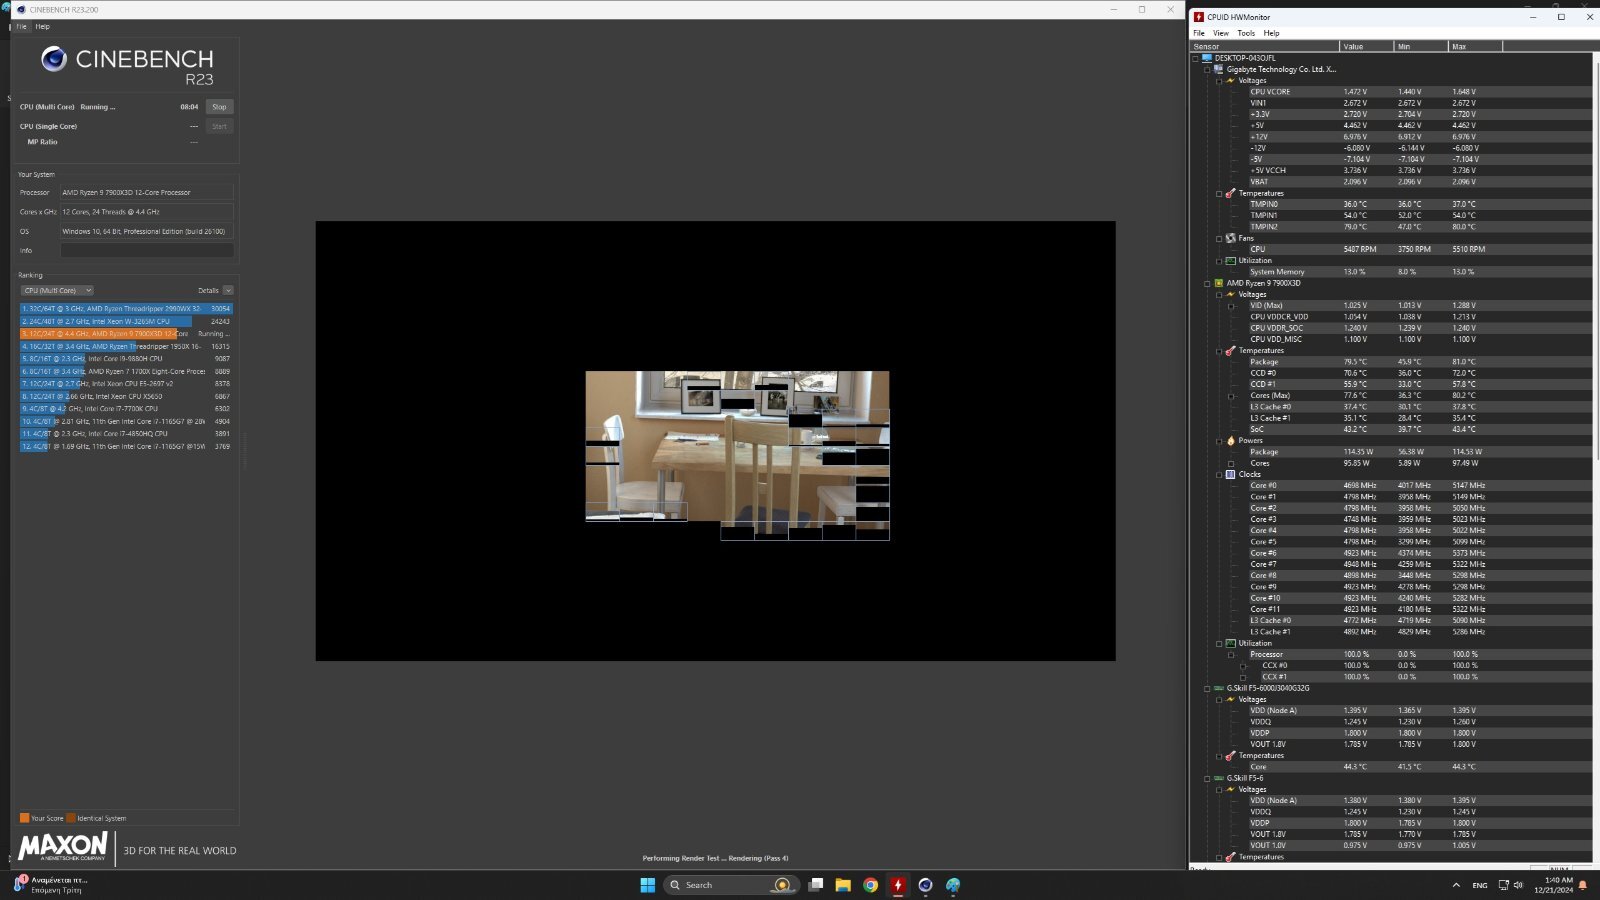This screenshot has width=1600, height=900.
Task: Click the thermometer icon beside Gigabyte Temperatures
Action: click(x=1231, y=193)
